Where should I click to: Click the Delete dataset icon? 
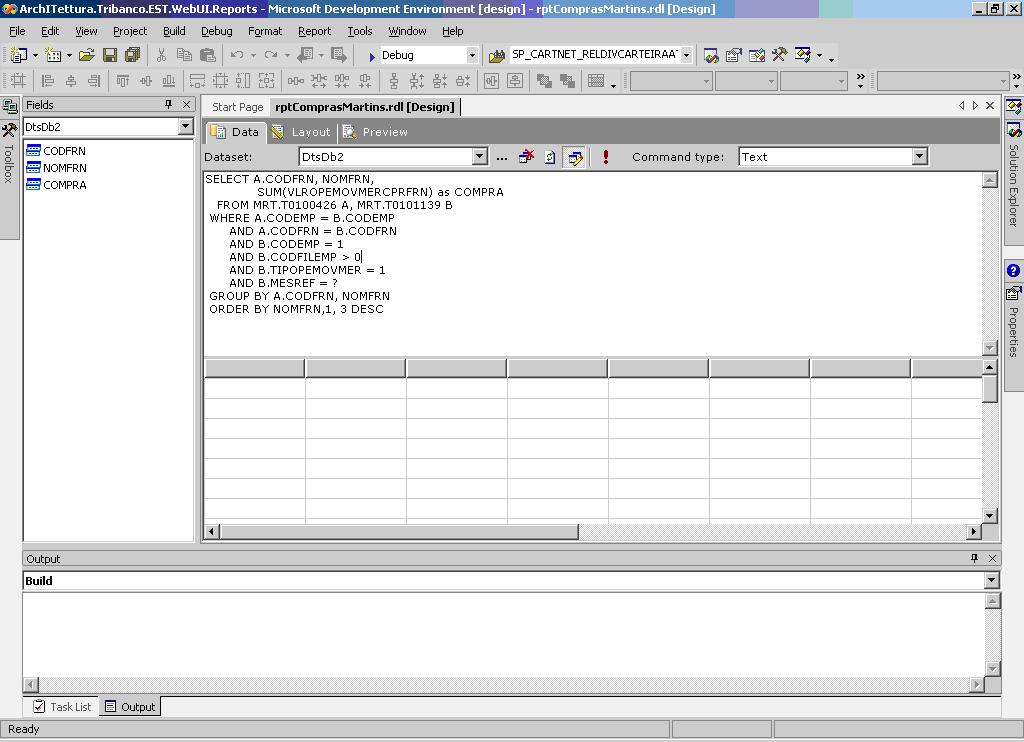526,157
